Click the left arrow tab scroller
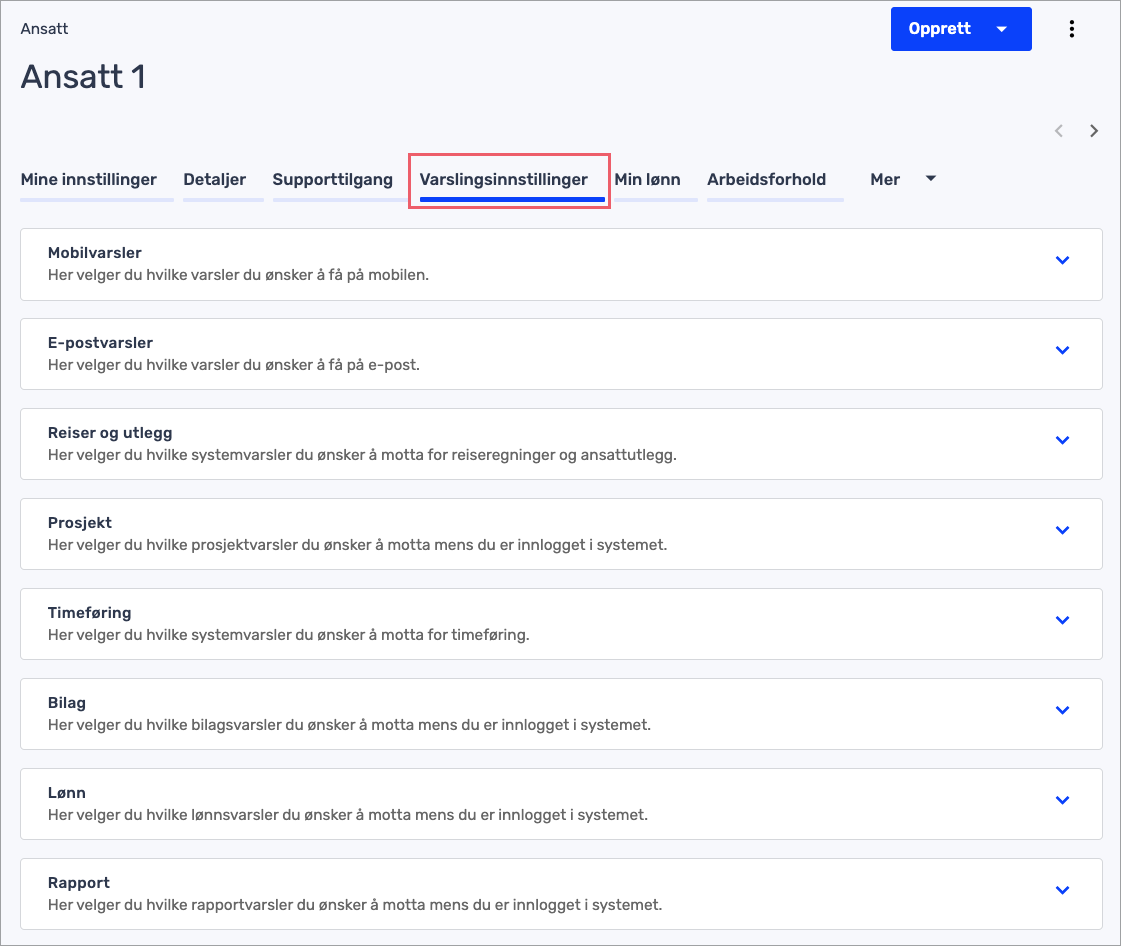1121x946 pixels. [1059, 131]
